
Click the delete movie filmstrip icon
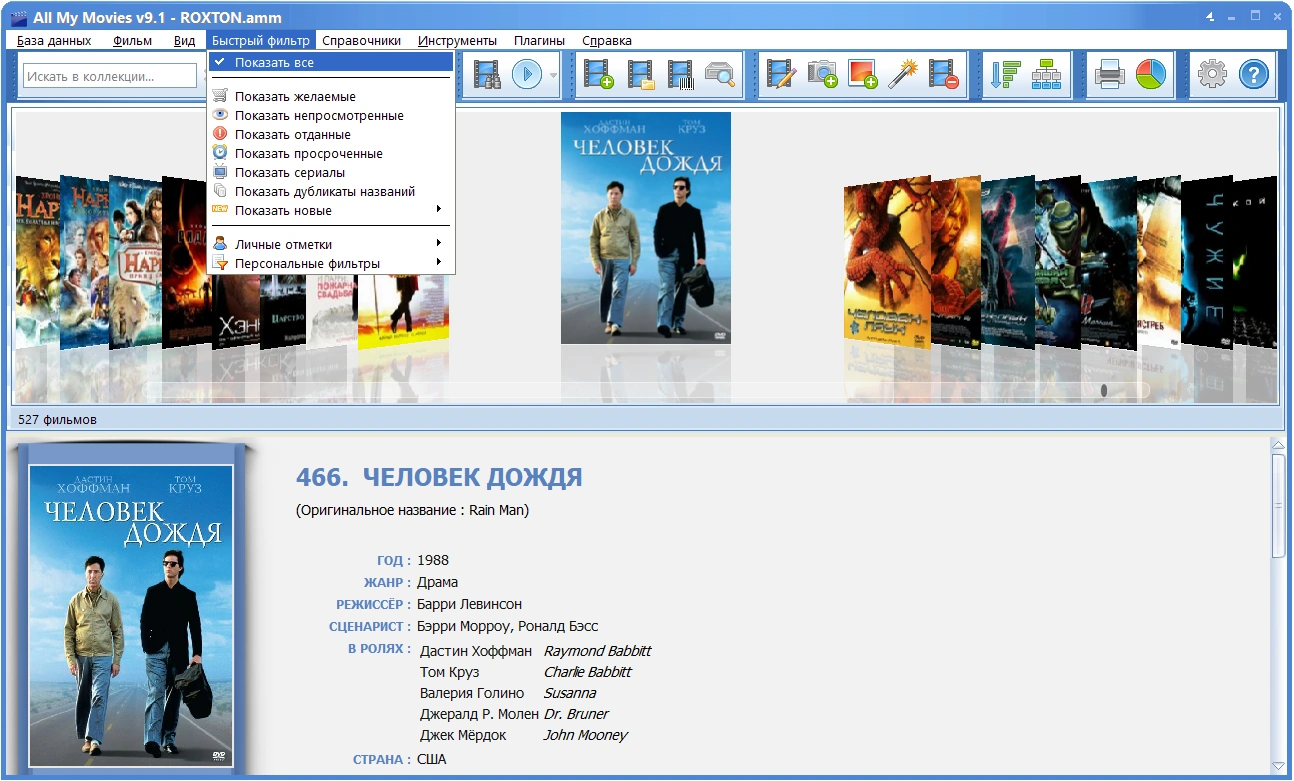pyautogui.click(x=943, y=75)
